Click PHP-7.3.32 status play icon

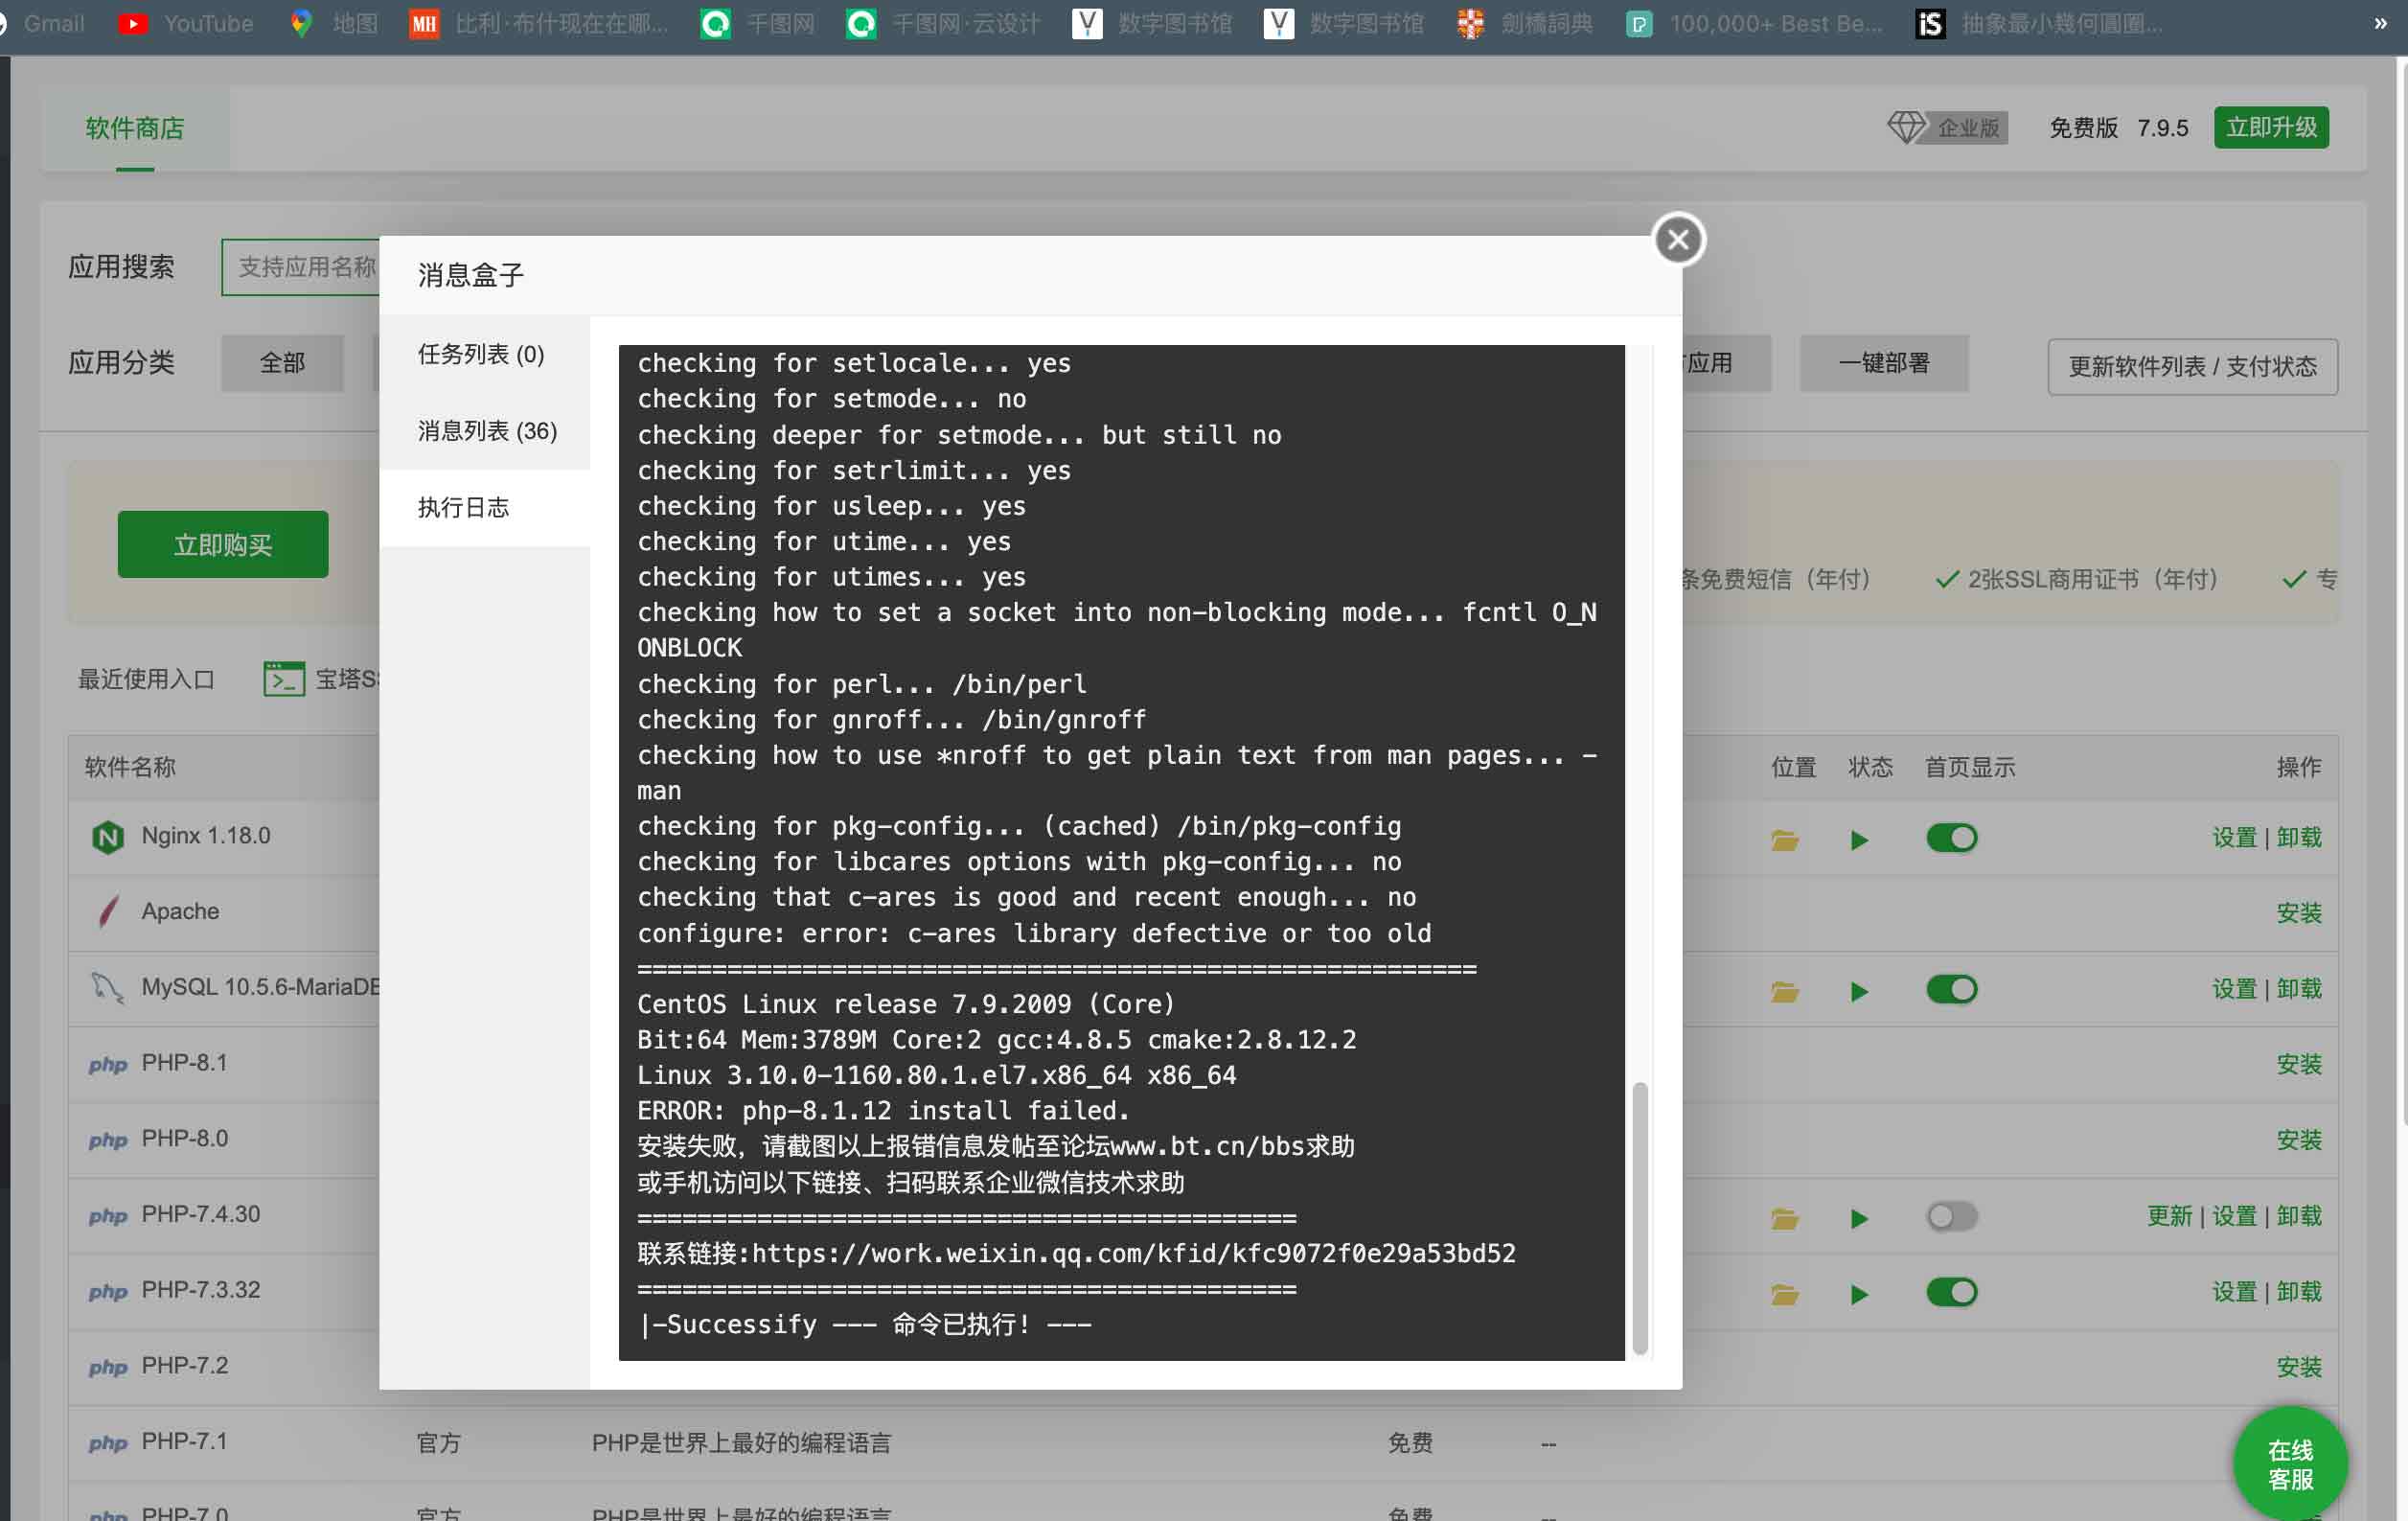1859,1294
